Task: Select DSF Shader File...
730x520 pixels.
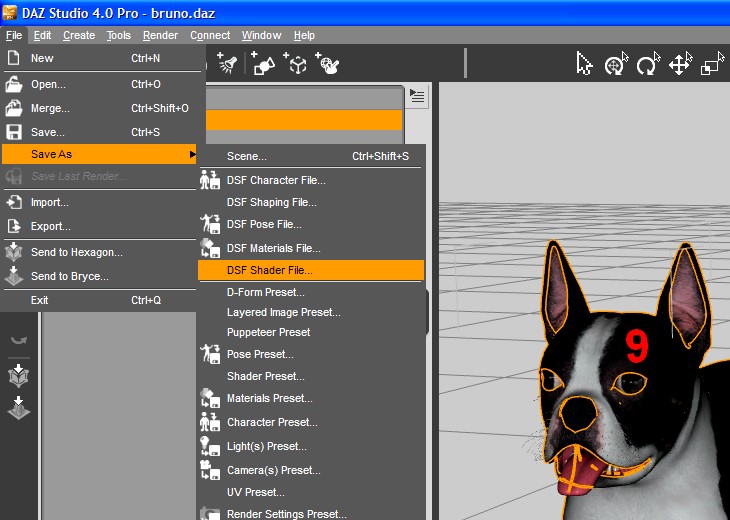Action: pos(311,270)
